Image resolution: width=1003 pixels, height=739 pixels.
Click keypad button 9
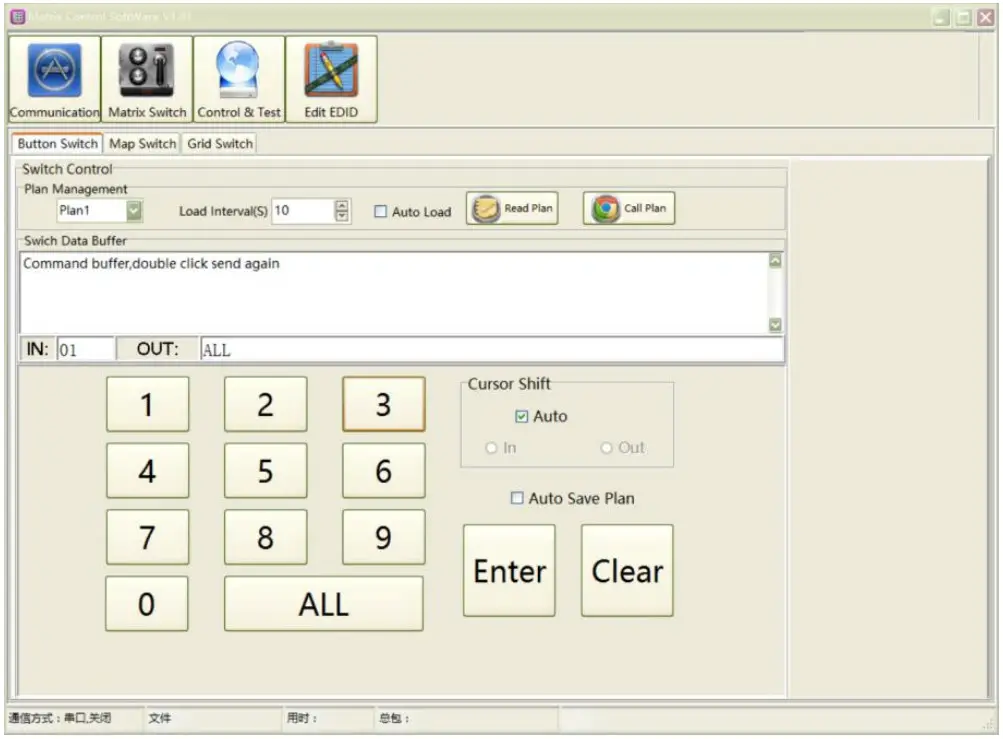[384, 537]
